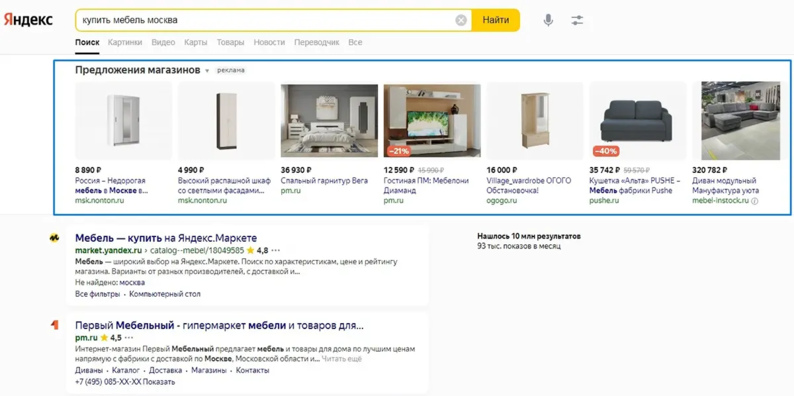Expand the Предложения магазинов dropdown arrow
This screenshot has width=794, height=396.
click(207, 71)
